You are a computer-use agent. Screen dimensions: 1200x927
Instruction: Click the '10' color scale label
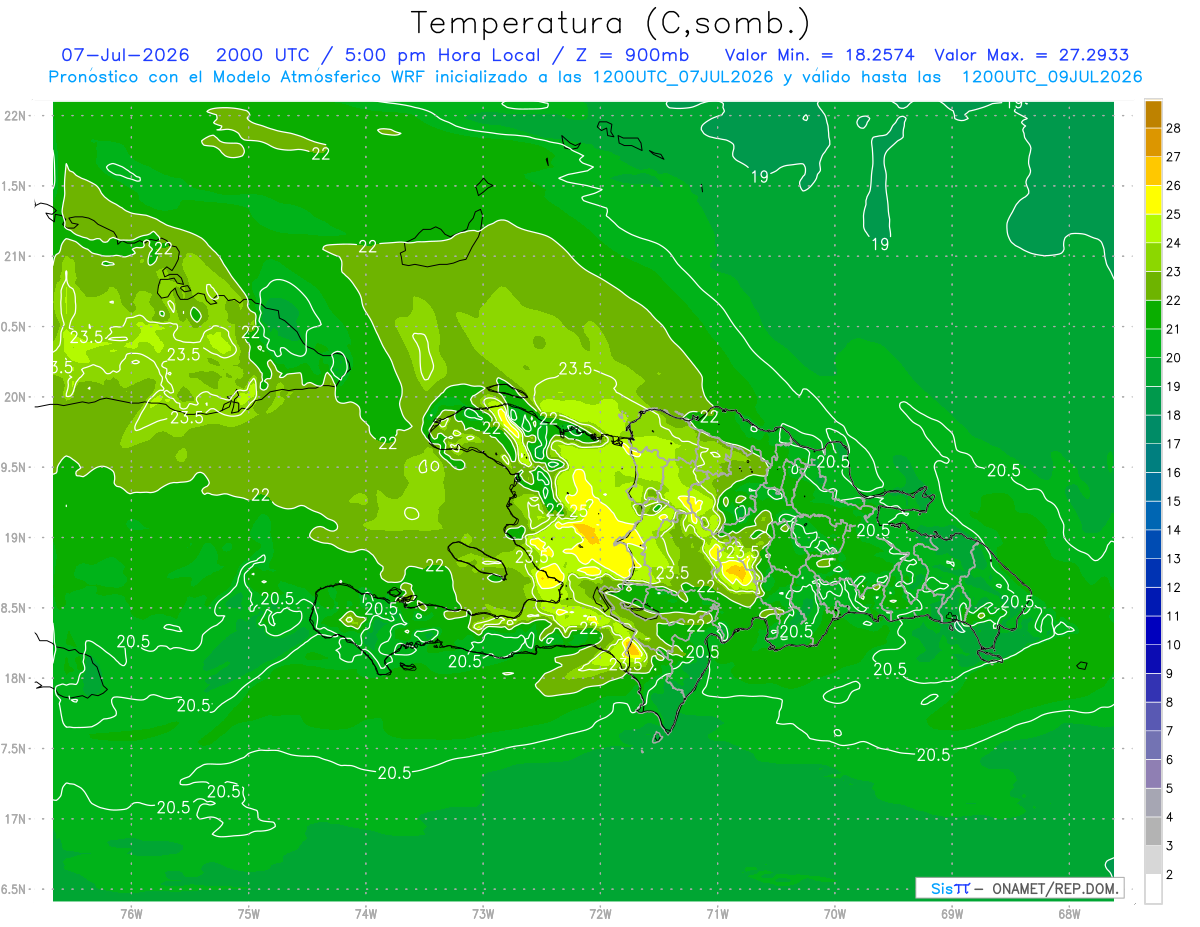tap(1174, 645)
